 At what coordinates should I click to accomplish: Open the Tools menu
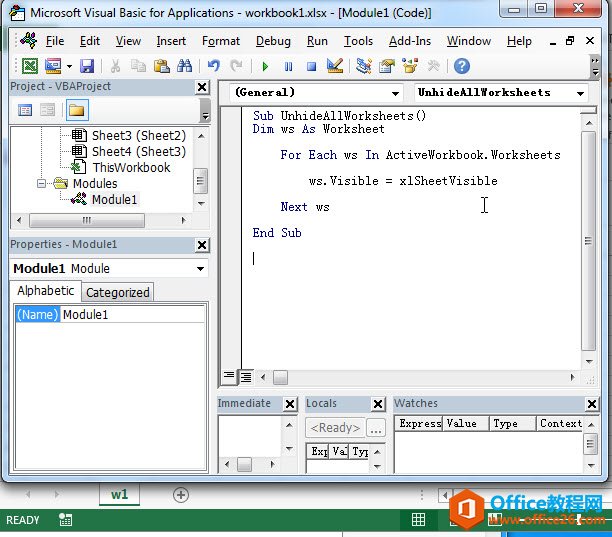pyautogui.click(x=358, y=41)
